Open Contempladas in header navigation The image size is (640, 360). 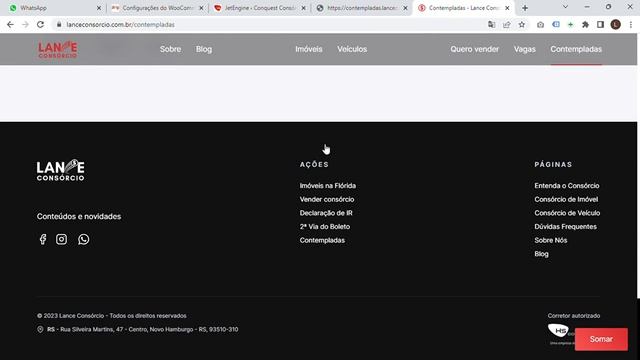[576, 49]
